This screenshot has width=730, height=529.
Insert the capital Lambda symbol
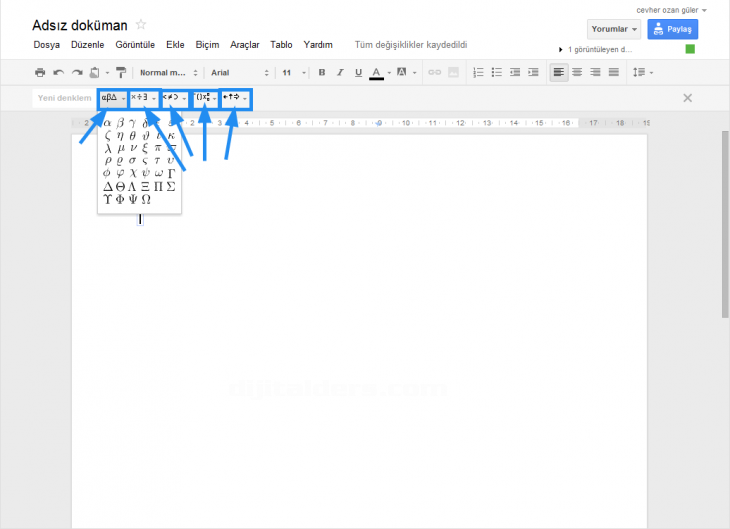click(132, 187)
